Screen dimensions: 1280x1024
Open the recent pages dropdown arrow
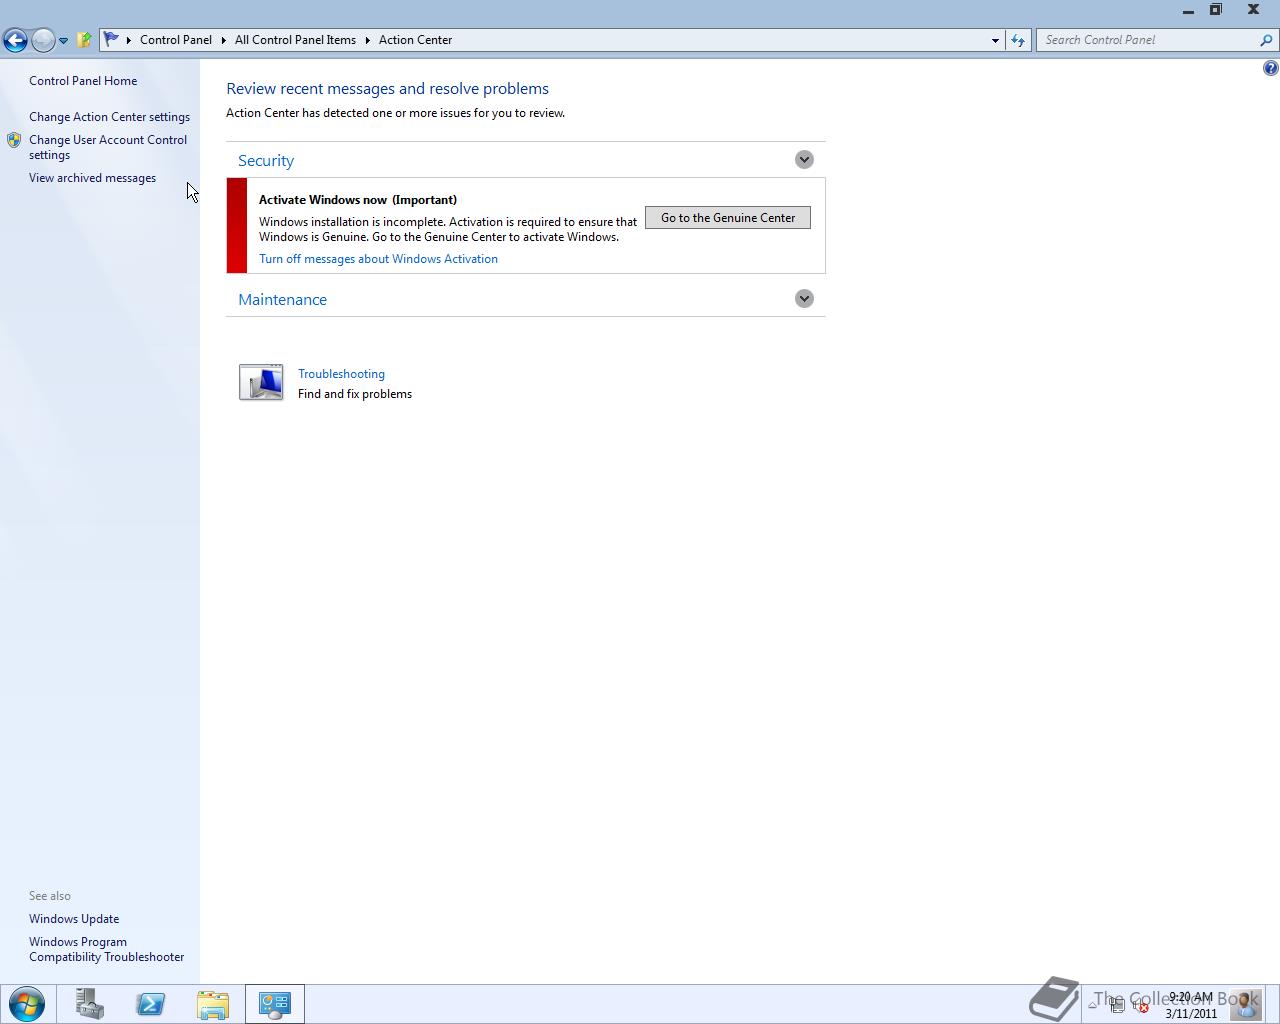tap(63, 41)
